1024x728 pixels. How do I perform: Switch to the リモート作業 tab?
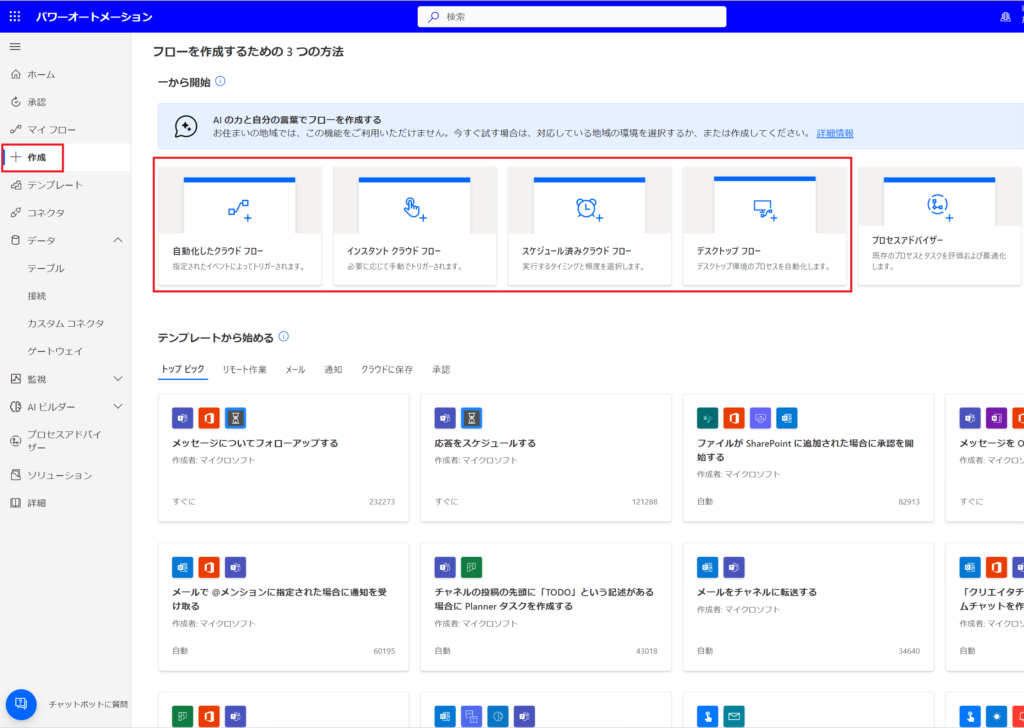point(244,370)
